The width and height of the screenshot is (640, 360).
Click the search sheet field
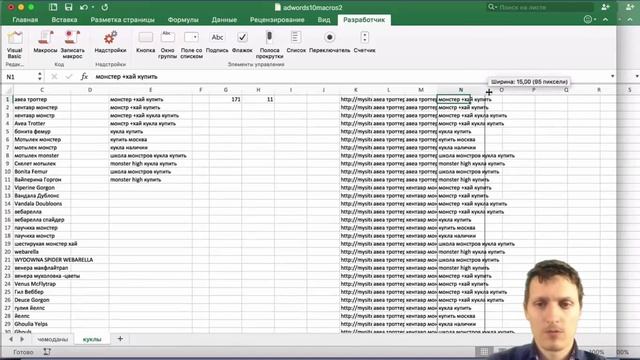540,7
